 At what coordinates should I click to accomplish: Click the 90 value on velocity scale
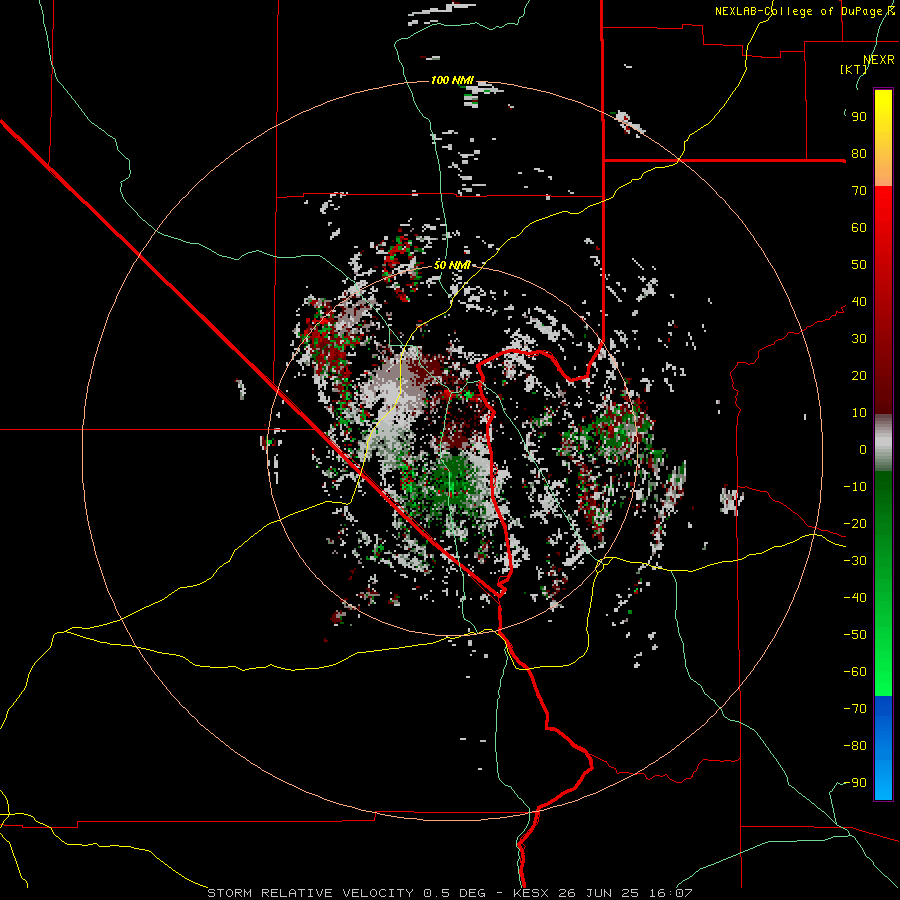(859, 117)
